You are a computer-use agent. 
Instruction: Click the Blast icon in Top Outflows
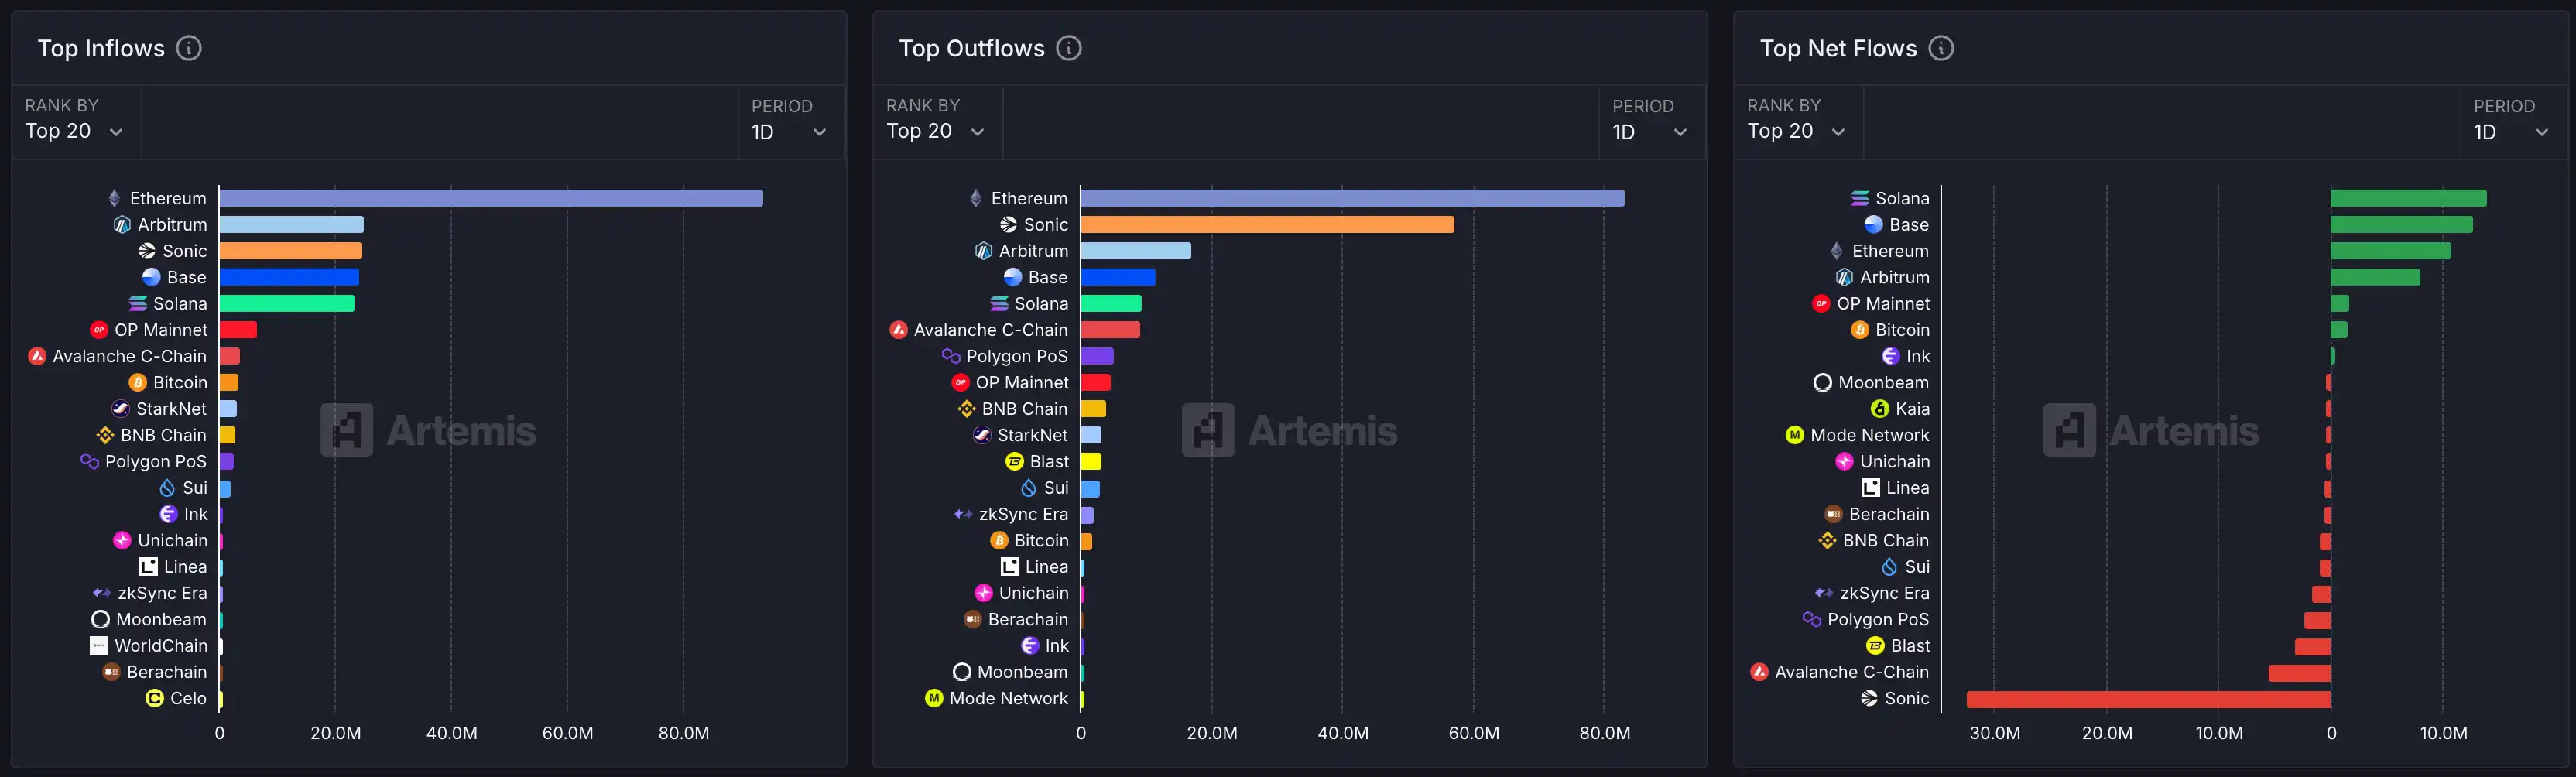1014,461
